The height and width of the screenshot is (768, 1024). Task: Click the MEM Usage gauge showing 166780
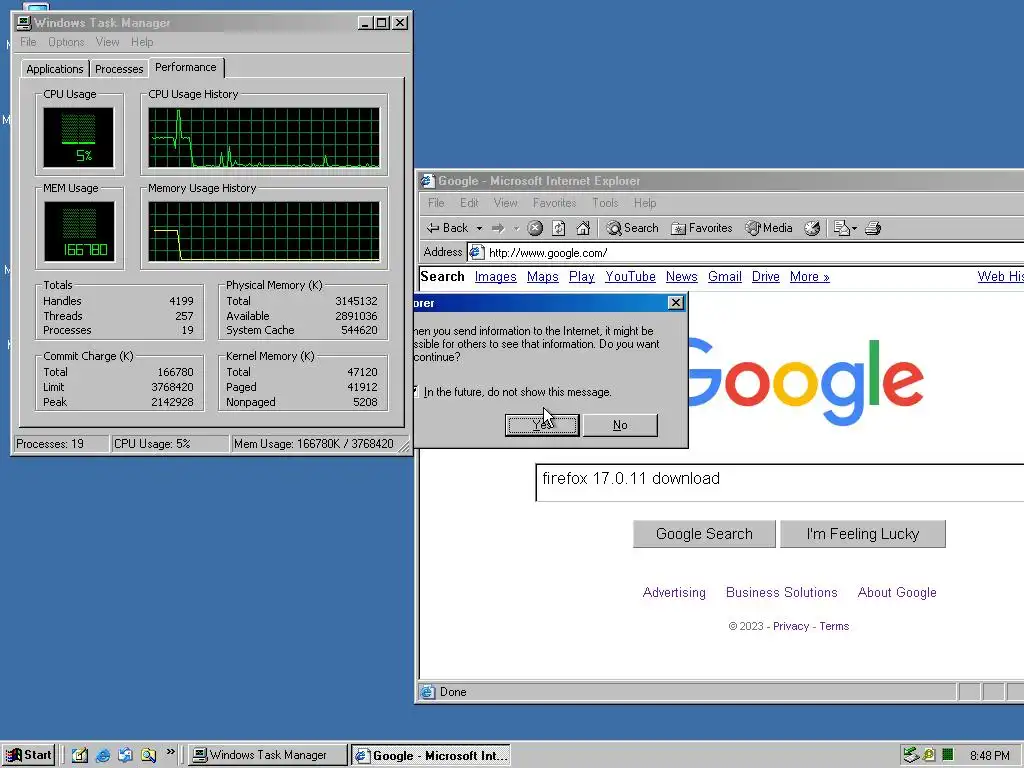79,231
